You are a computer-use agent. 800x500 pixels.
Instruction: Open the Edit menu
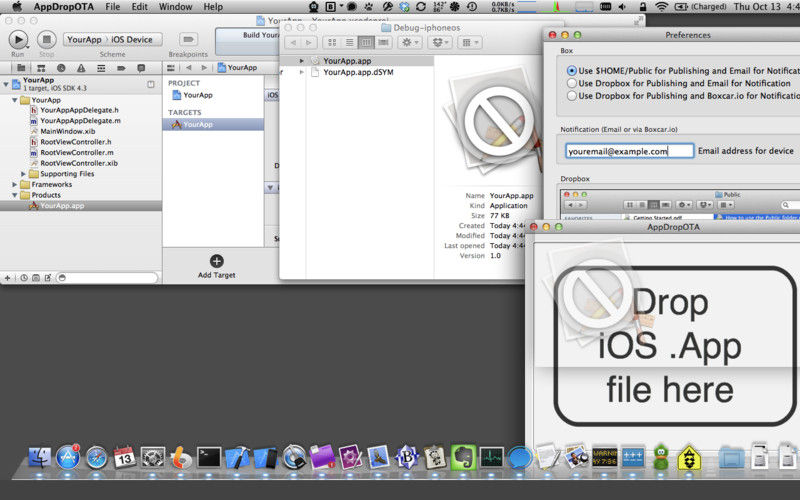139,7
